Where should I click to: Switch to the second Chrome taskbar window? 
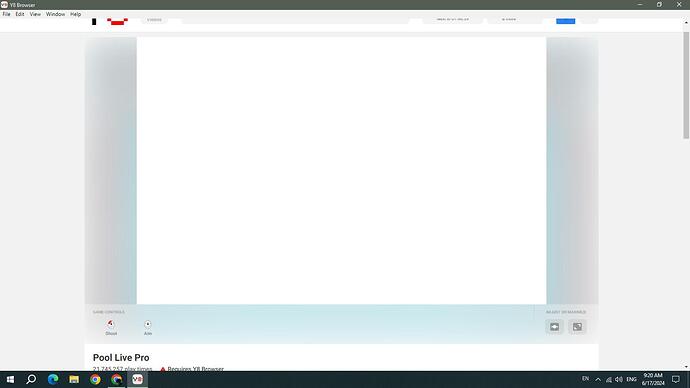pyautogui.click(x=116, y=379)
